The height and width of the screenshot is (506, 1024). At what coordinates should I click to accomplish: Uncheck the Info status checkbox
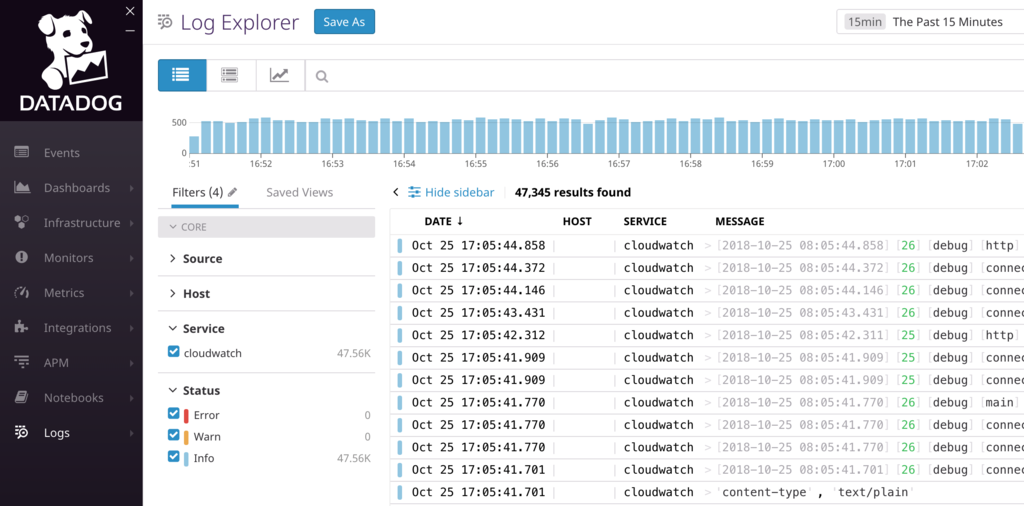coord(173,456)
